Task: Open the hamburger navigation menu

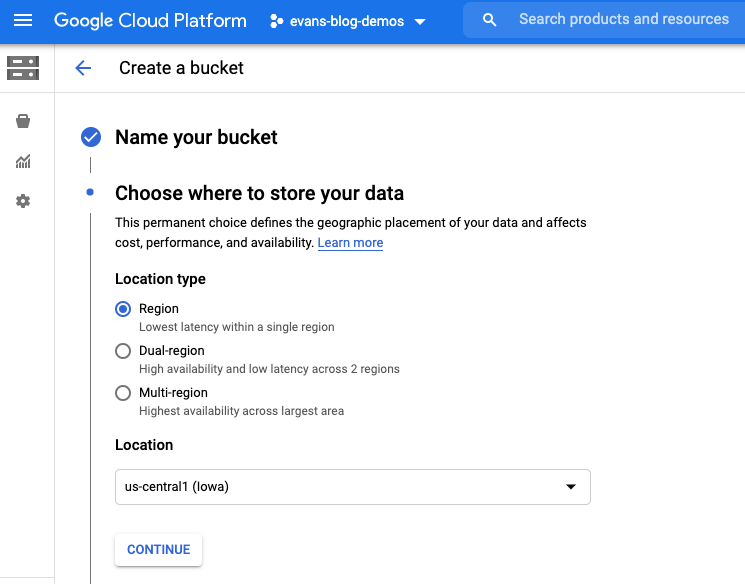Action: (23, 21)
